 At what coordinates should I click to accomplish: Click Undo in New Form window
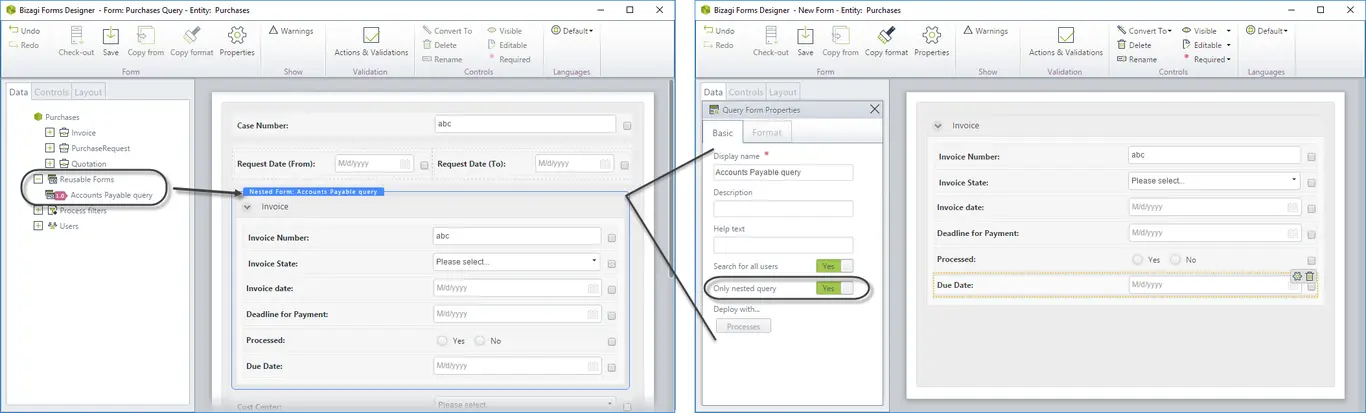pos(718,31)
